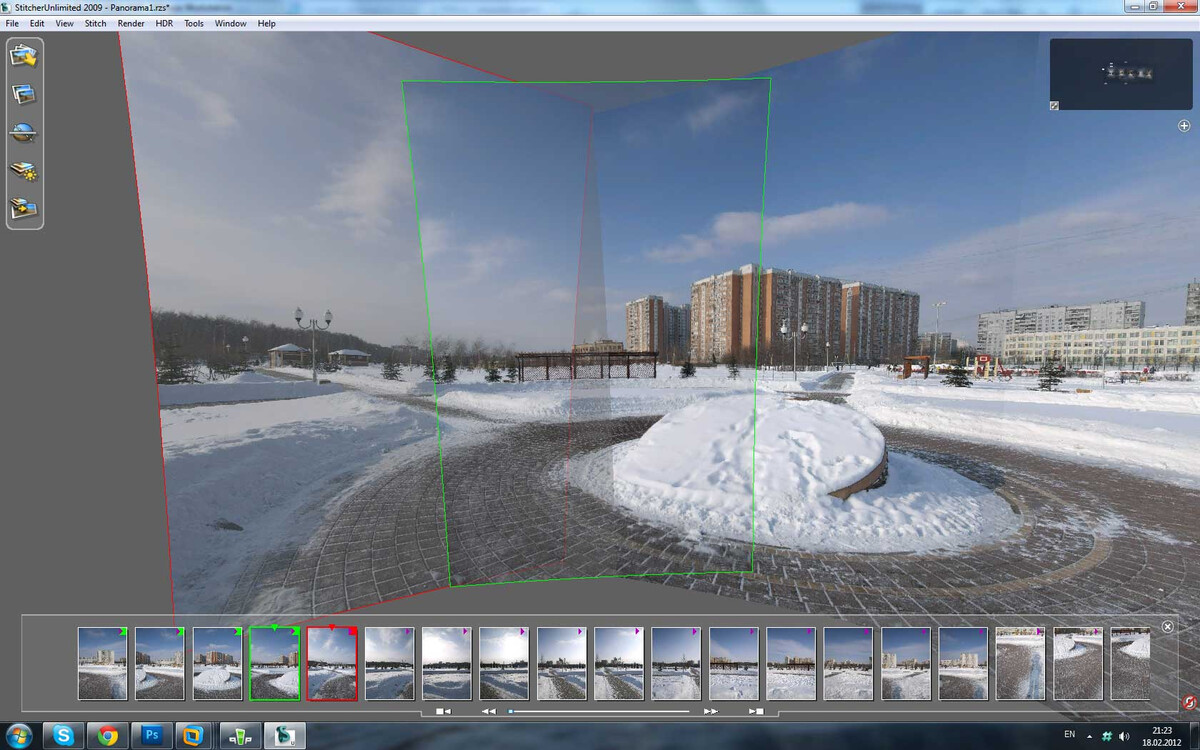Select the red-outlined thumbnail in the strip
The width and height of the screenshot is (1200, 750).
pos(332,663)
